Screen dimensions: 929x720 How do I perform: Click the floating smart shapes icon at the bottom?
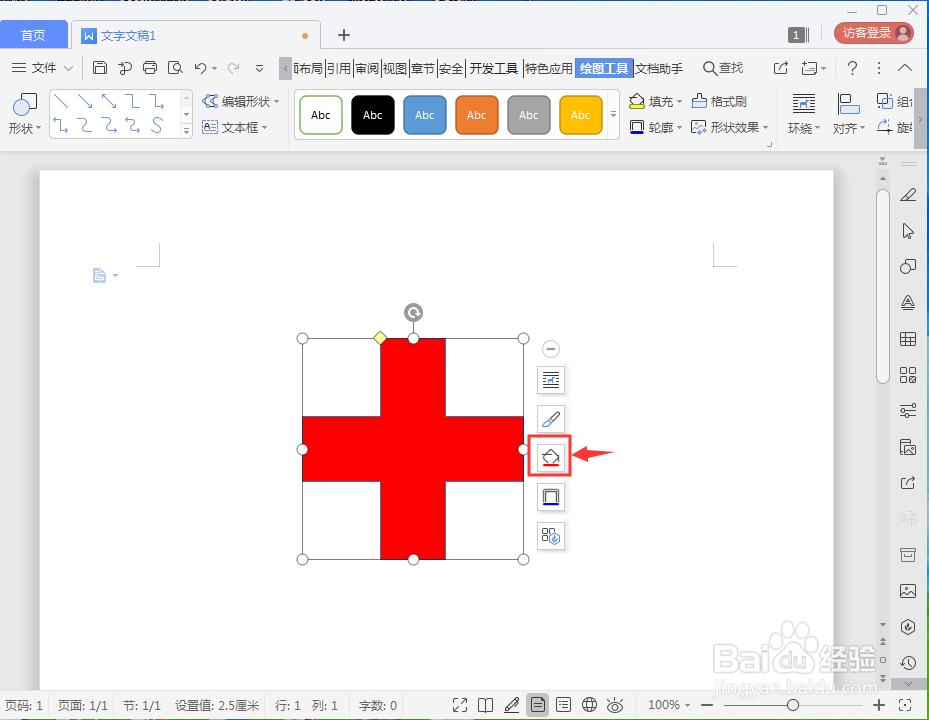pos(551,536)
